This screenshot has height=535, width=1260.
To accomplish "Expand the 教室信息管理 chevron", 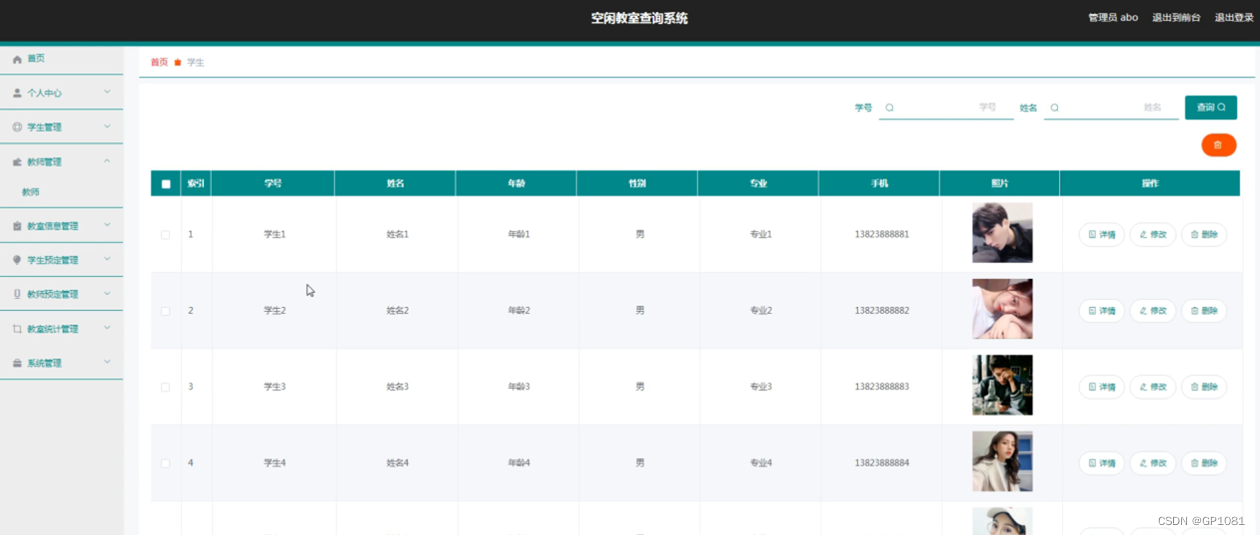I will point(107,225).
